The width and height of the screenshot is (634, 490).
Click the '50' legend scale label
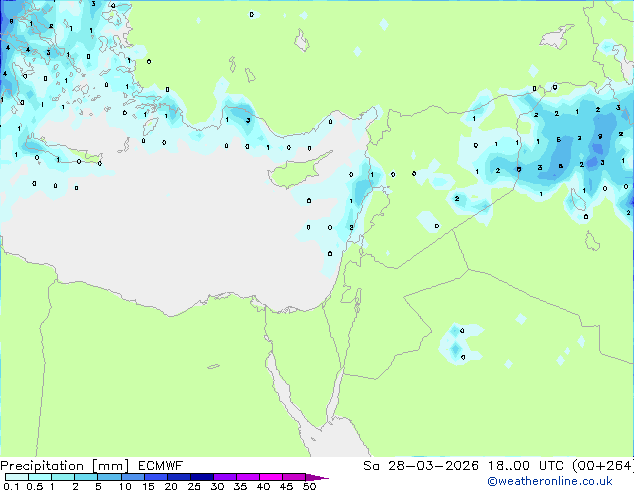click(310, 486)
